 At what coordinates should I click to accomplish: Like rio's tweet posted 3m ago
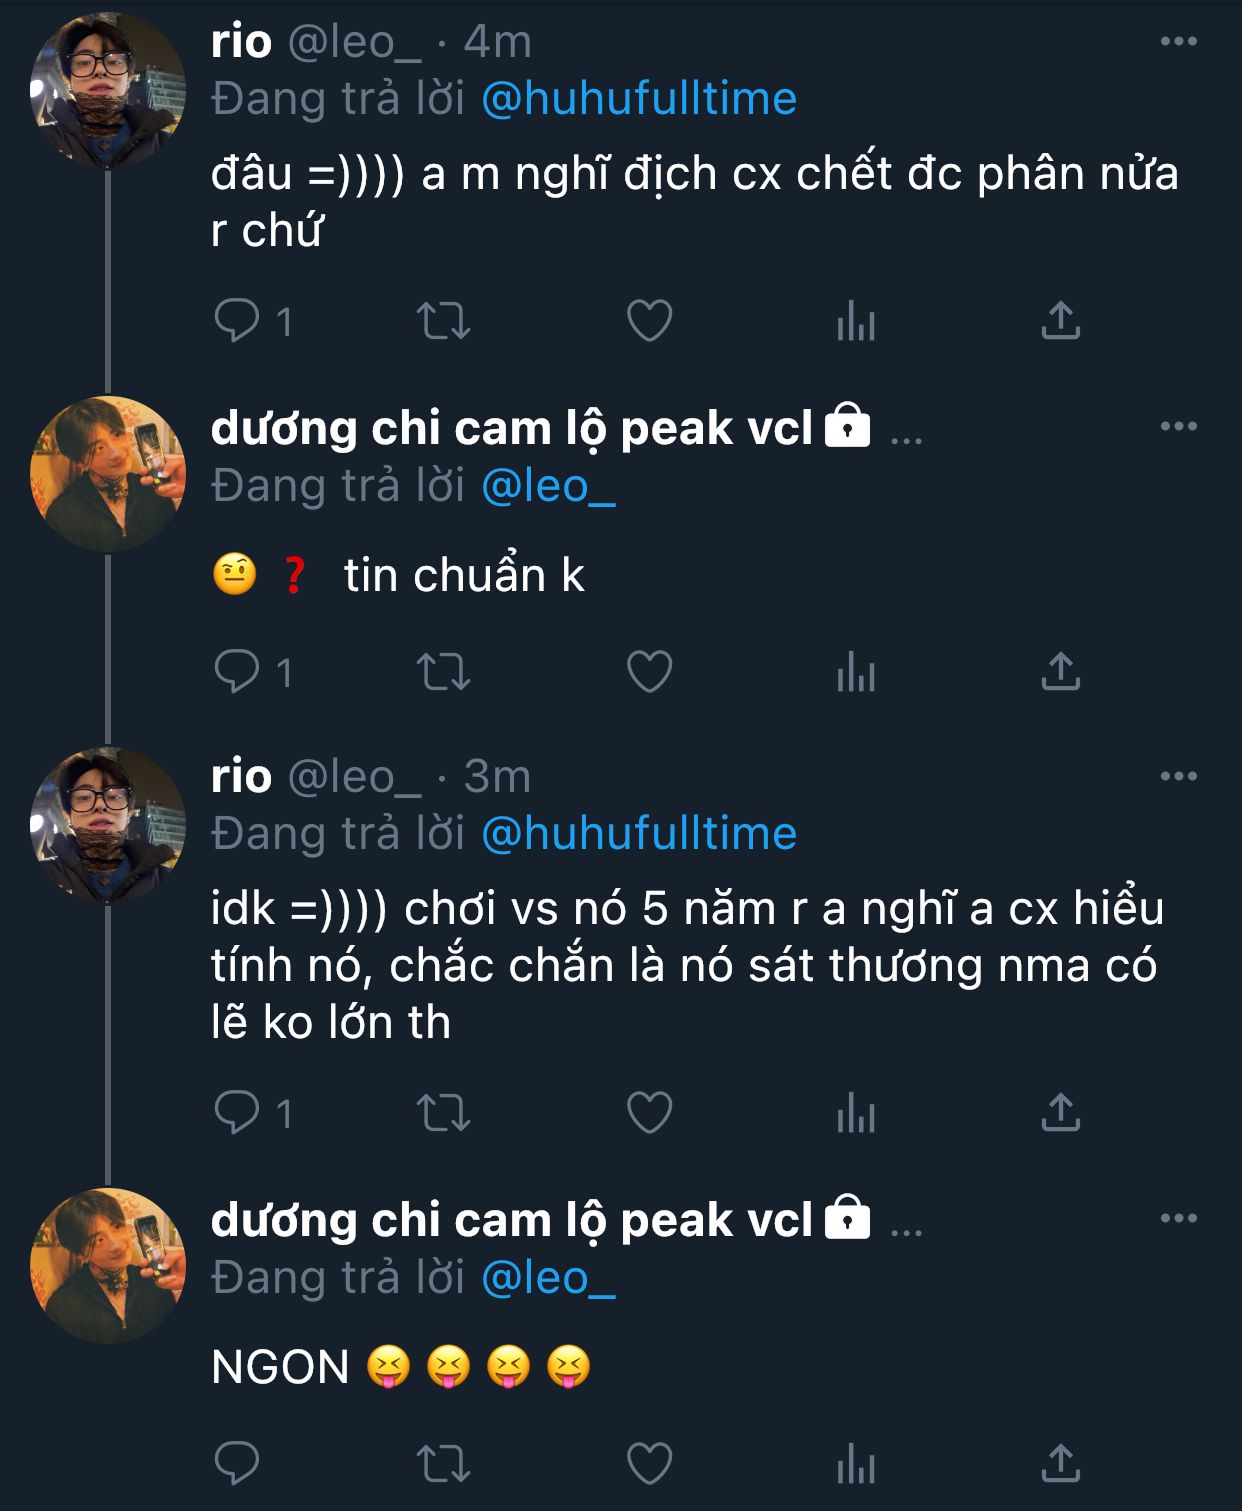[x=649, y=1112]
